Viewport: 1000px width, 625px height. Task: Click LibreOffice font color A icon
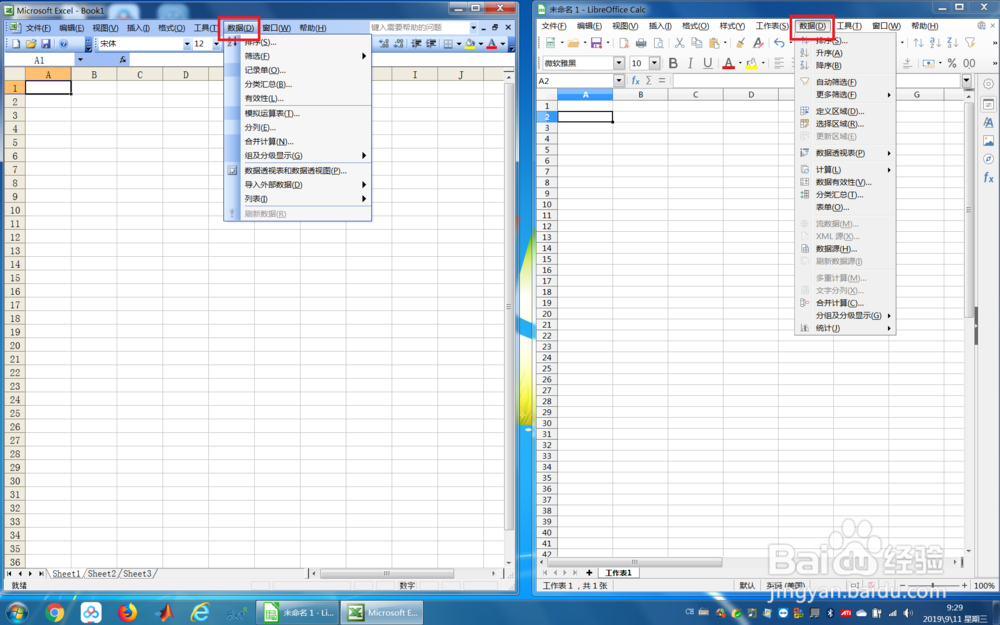pos(728,63)
